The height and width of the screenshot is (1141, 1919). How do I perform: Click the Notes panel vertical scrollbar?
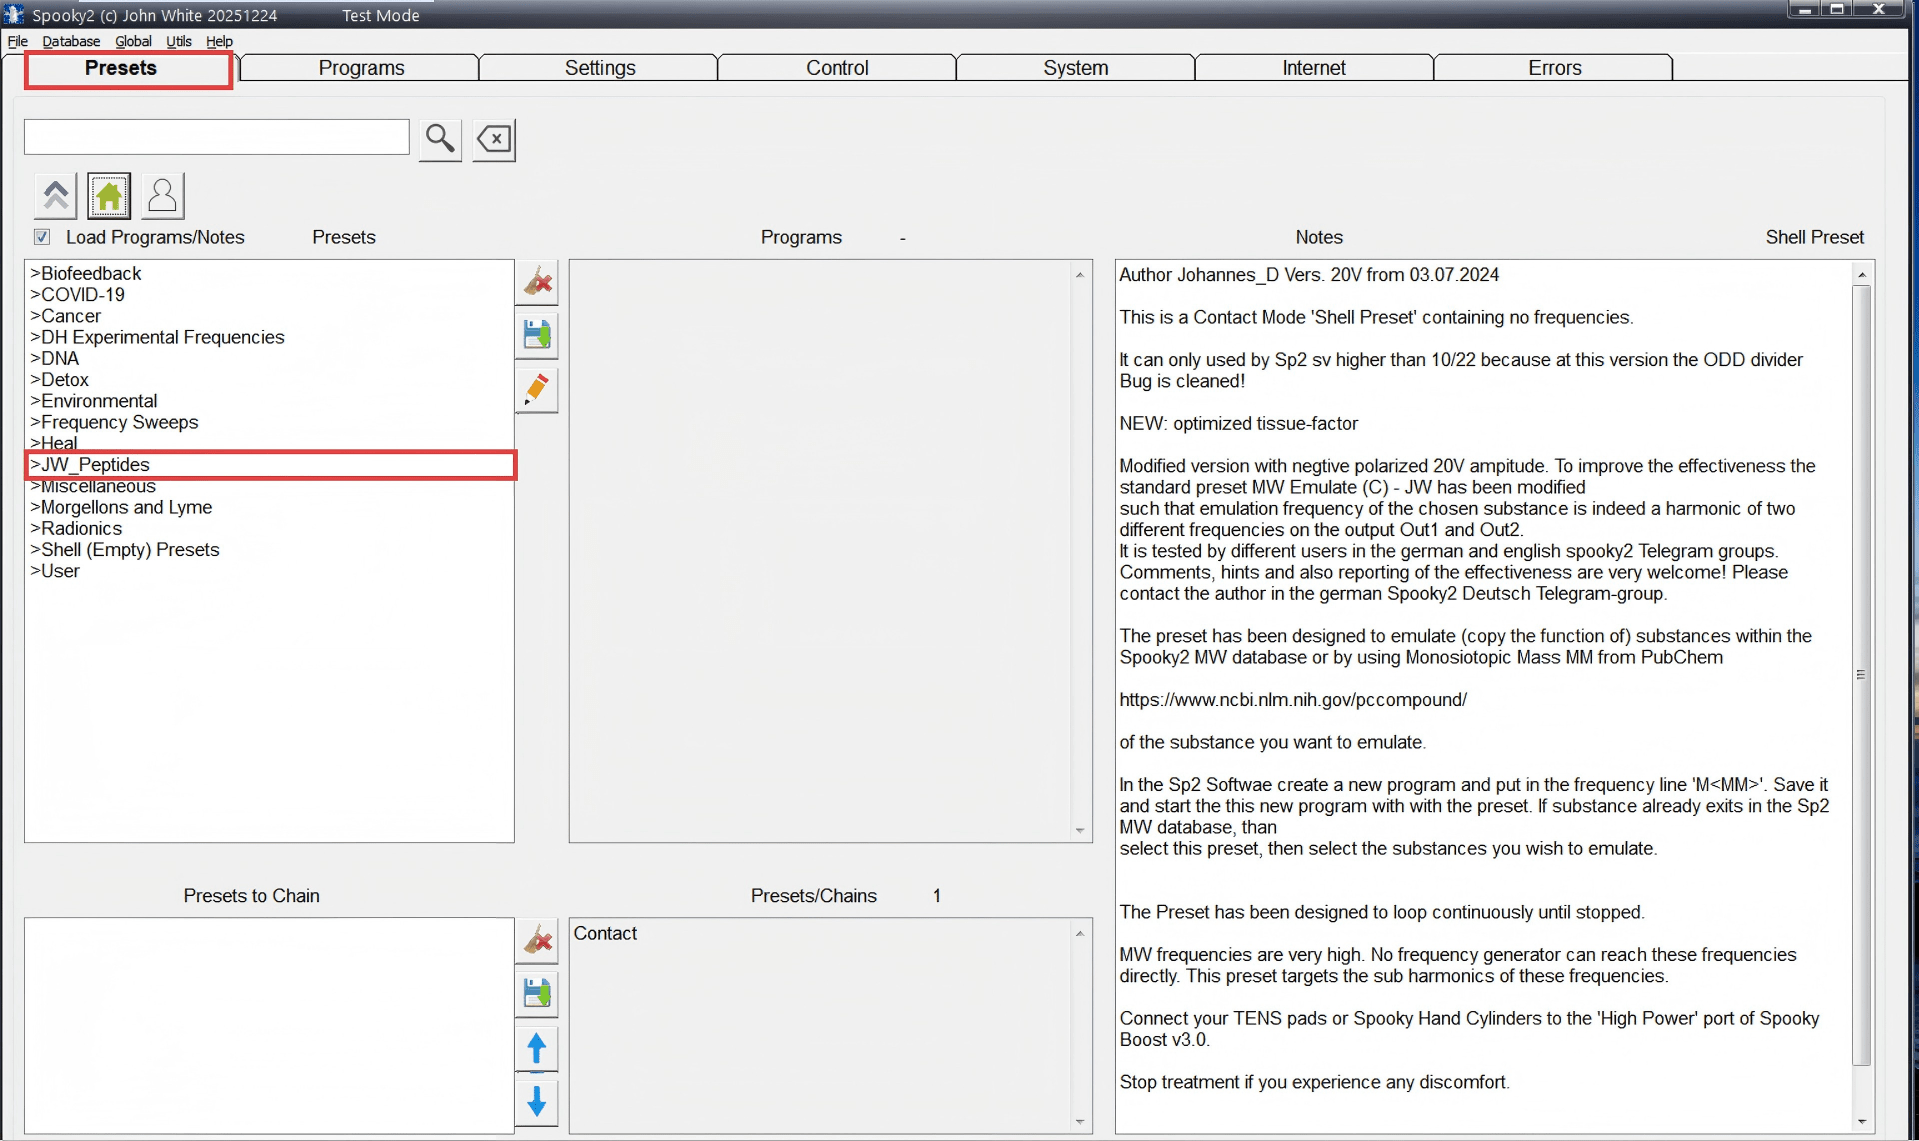click(x=1860, y=675)
